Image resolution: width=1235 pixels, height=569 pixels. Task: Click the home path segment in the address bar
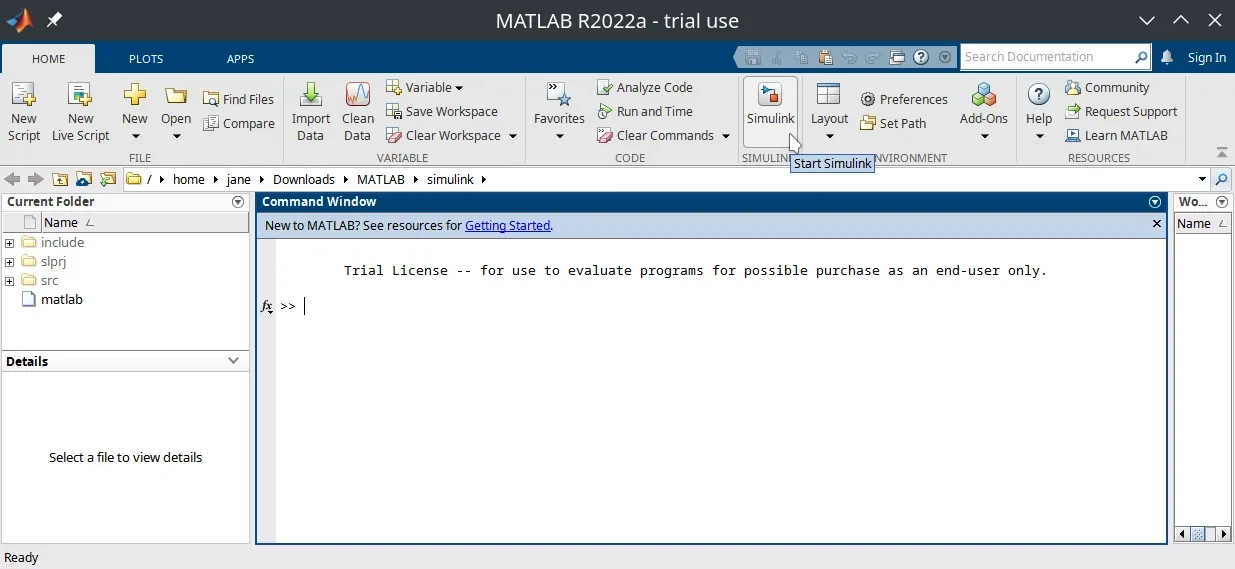pos(188,180)
